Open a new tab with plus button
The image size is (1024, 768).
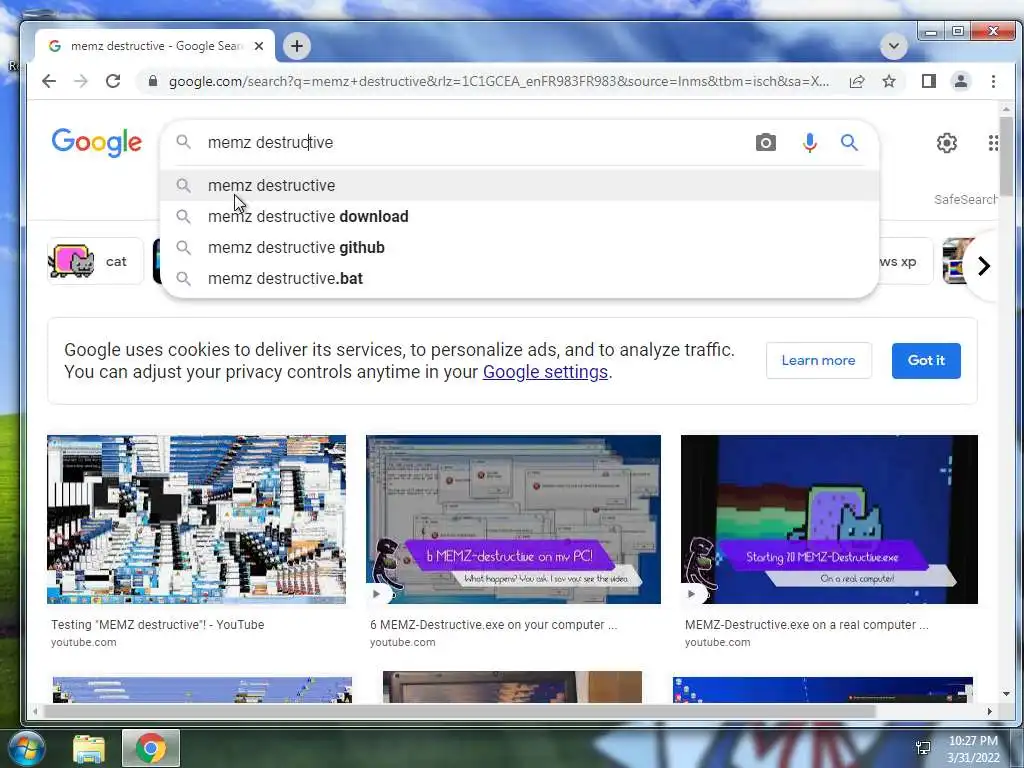click(296, 46)
